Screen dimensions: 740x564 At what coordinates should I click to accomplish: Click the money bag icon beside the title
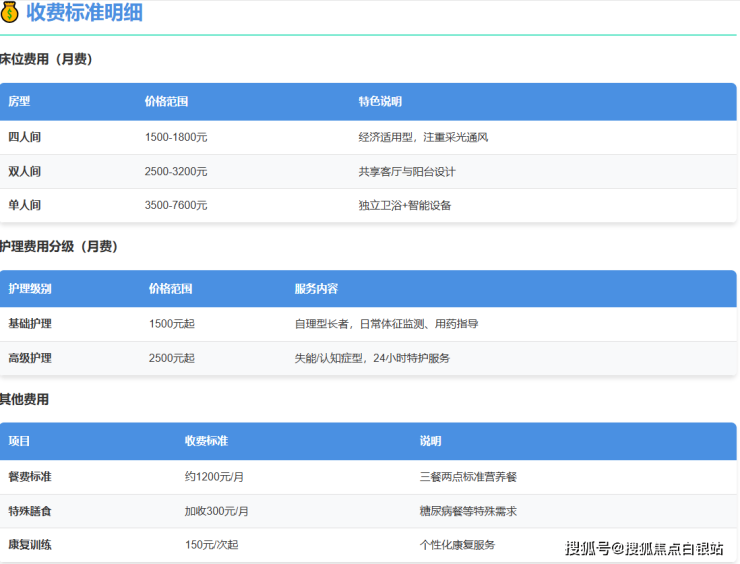10,13
